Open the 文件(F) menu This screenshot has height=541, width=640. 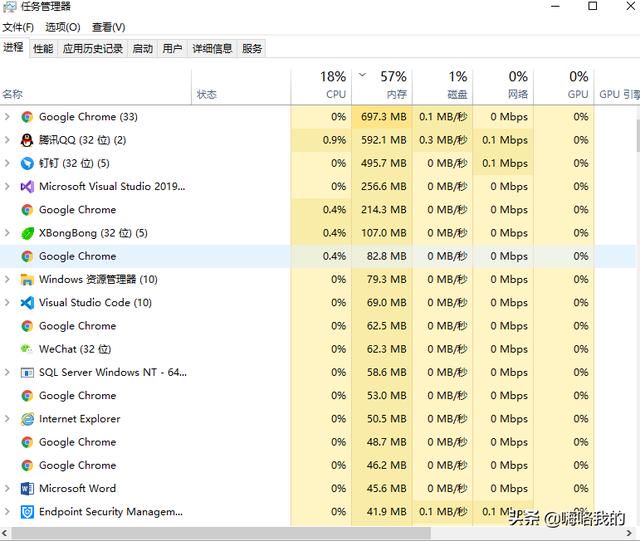click(x=18, y=27)
